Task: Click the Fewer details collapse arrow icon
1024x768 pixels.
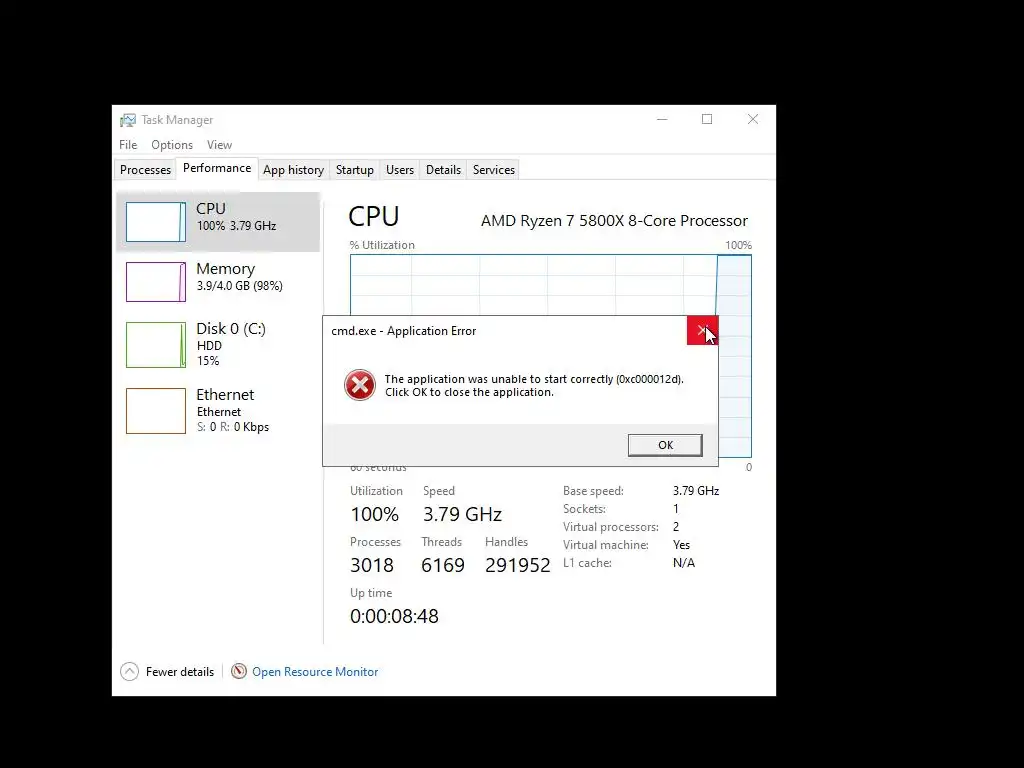Action: tap(129, 671)
